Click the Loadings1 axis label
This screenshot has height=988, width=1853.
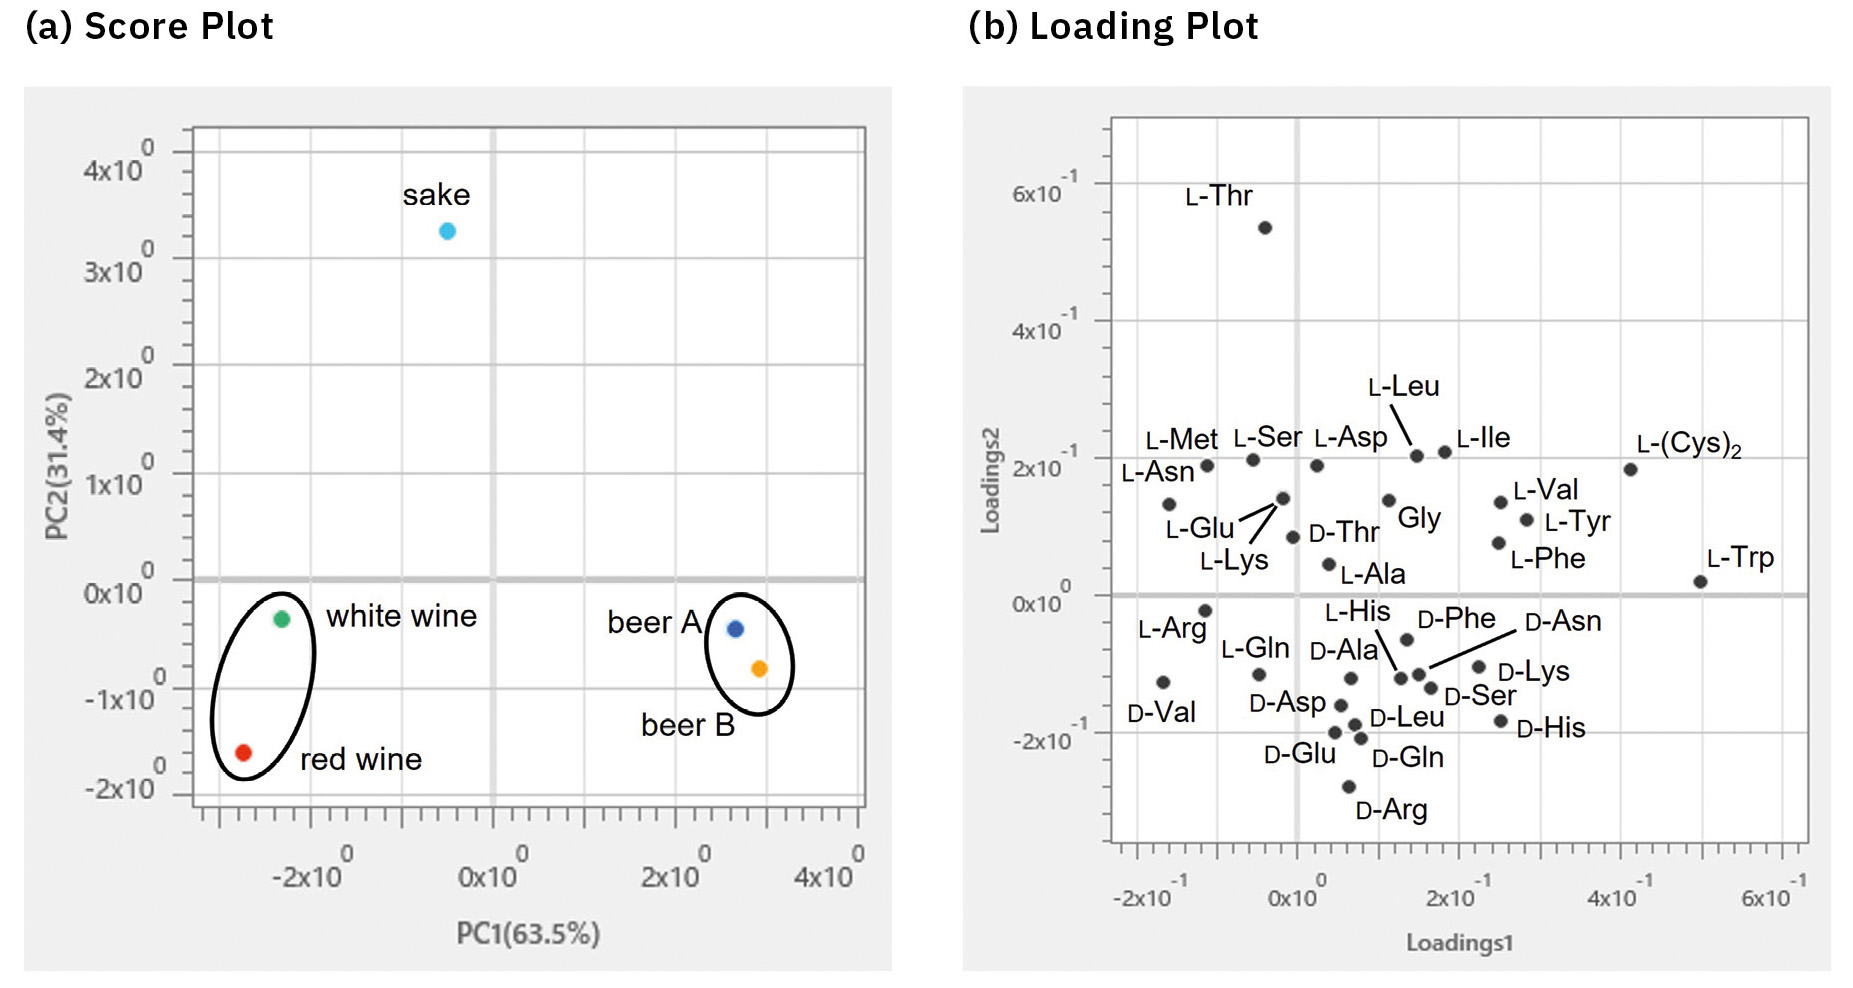[x=1459, y=942]
